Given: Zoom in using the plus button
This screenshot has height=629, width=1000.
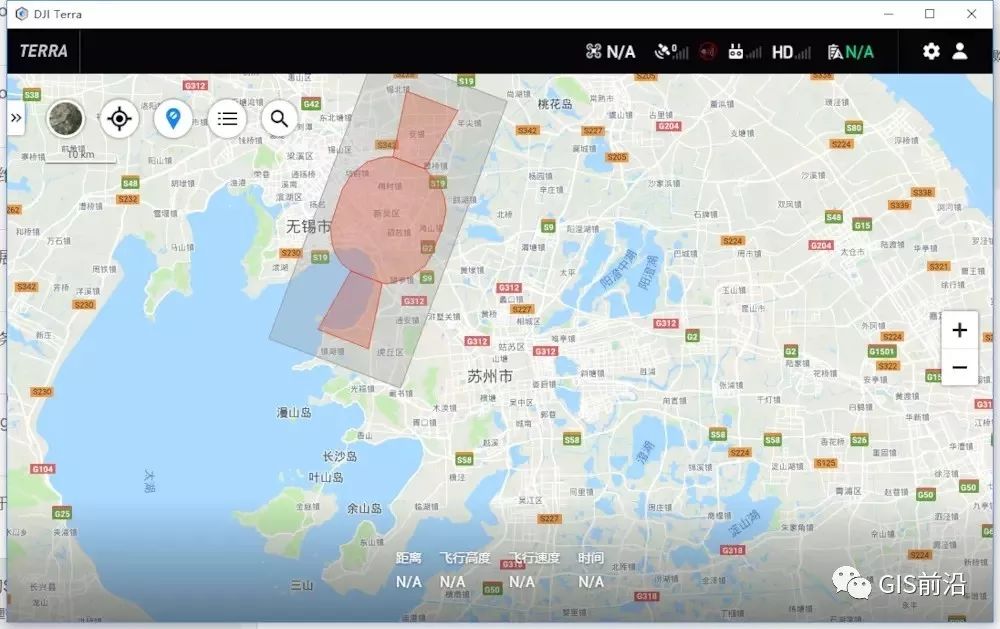Looking at the screenshot, I should pos(959,330).
